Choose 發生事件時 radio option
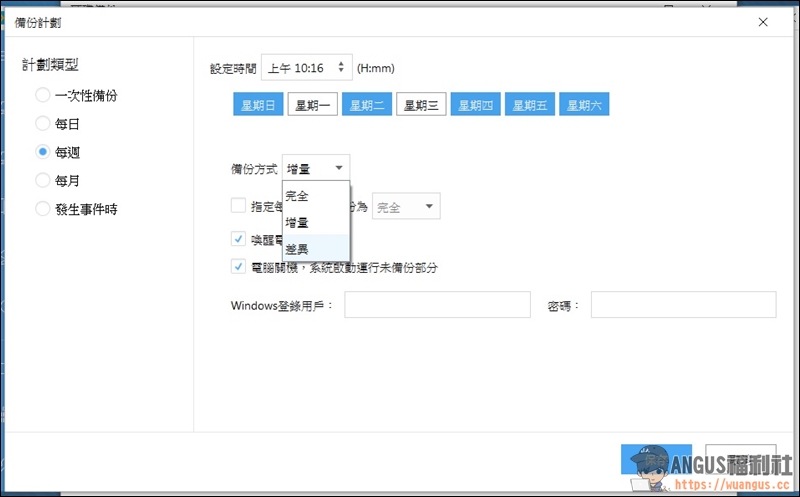 pos(42,209)
